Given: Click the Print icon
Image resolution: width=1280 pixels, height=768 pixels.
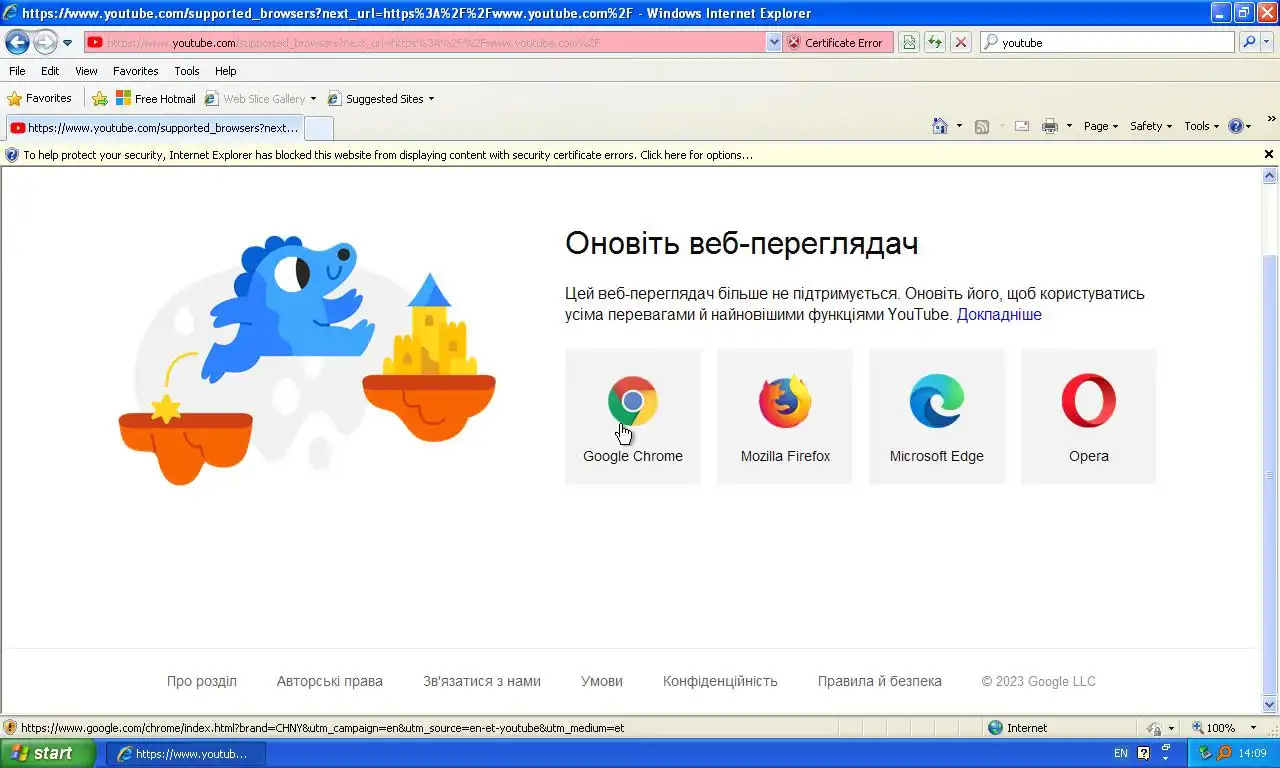Looking at the screenshot, I should [x=1050, y=126].
